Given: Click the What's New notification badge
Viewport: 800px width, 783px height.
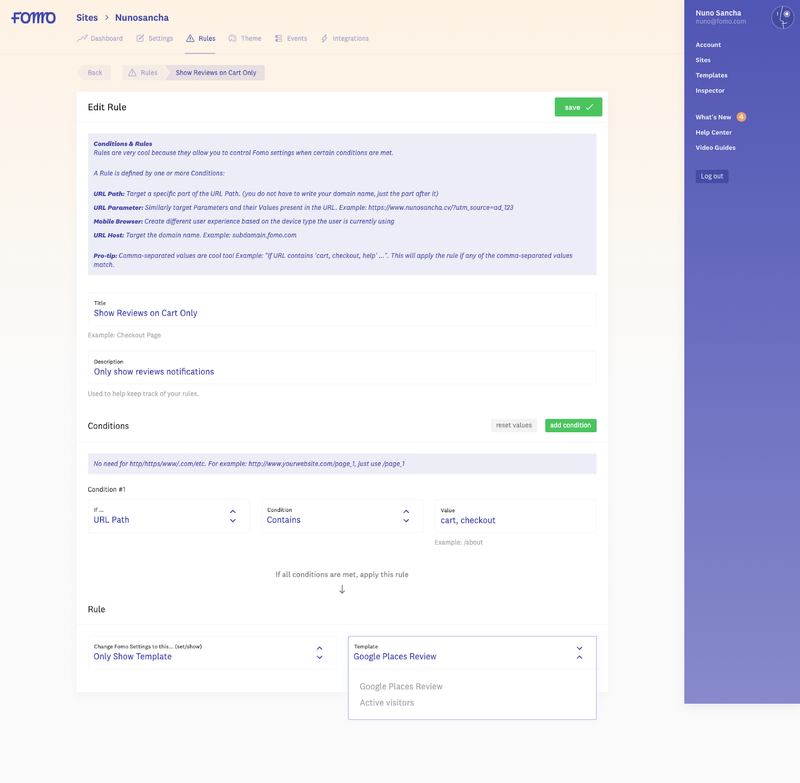Looking at the screenshot, I should click(x=741, y=117).
